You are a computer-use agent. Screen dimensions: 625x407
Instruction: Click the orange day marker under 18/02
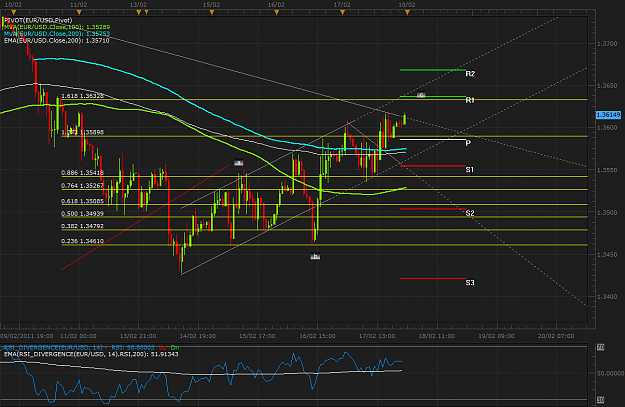pos(407,13)
